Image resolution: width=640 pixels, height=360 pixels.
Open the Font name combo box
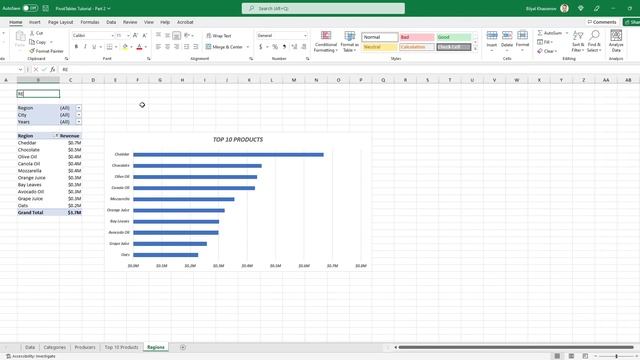pyautogui.click(x=93, y=36)
